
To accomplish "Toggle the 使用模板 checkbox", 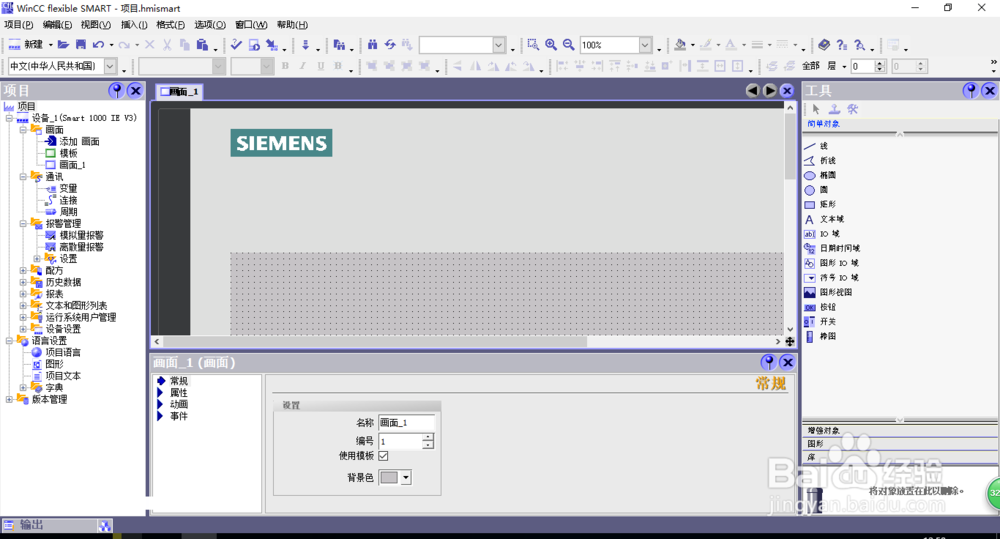I will pos(383,455).
